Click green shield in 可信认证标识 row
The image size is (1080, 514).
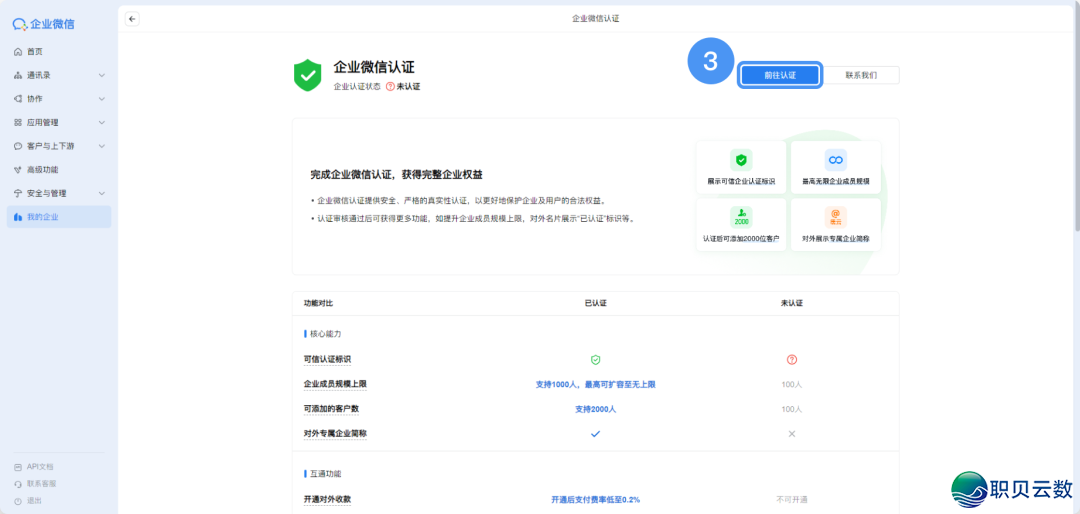click(596, 360)
